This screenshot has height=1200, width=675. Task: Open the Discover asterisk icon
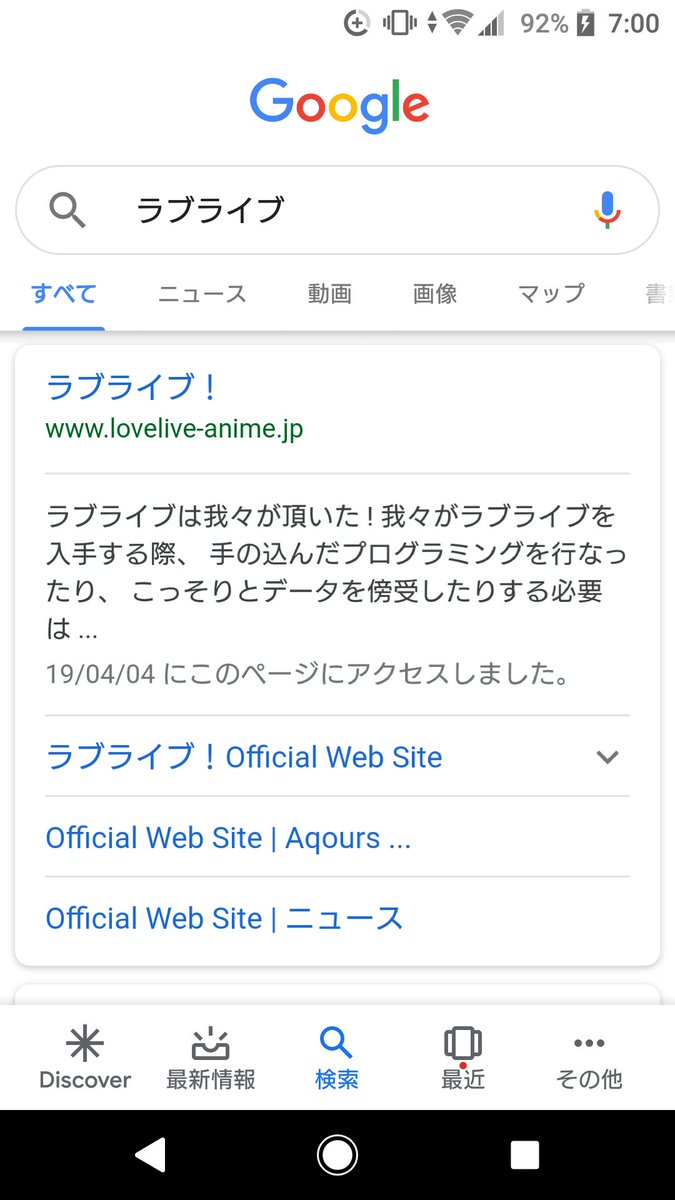coord(85,1045)
